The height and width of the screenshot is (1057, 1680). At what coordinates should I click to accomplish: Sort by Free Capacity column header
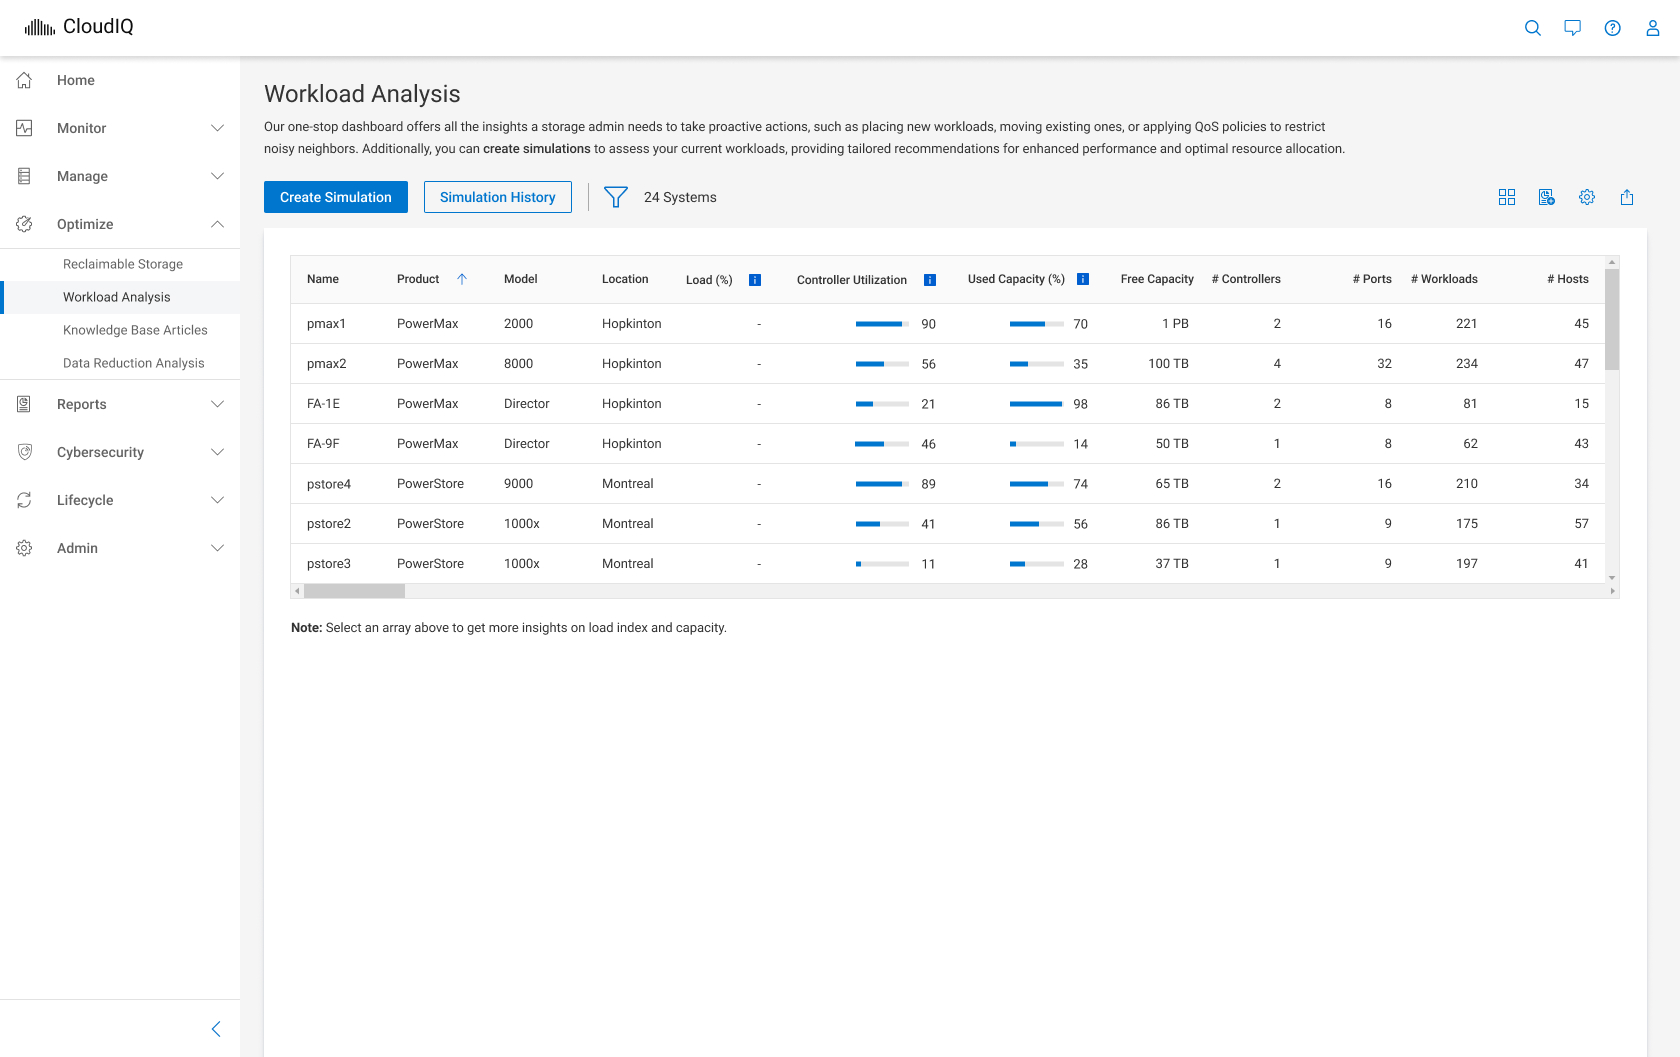click(x=1157, y=279)
